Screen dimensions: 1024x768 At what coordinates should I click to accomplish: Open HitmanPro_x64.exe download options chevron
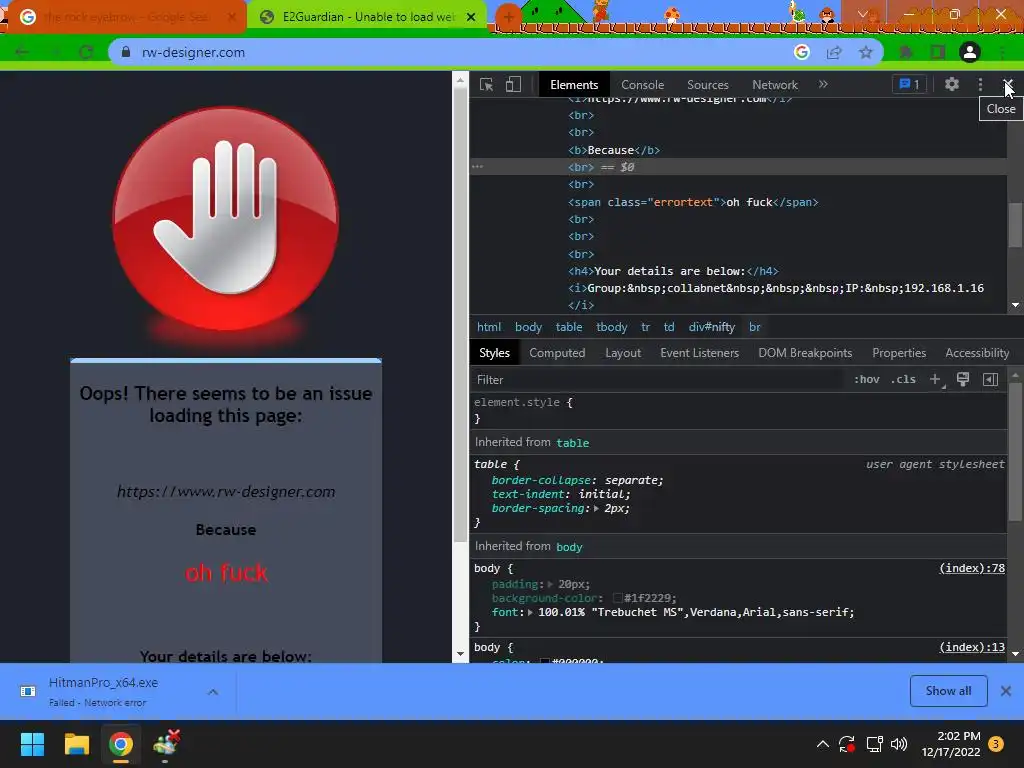pyautogui.click(x=213, y=692)
